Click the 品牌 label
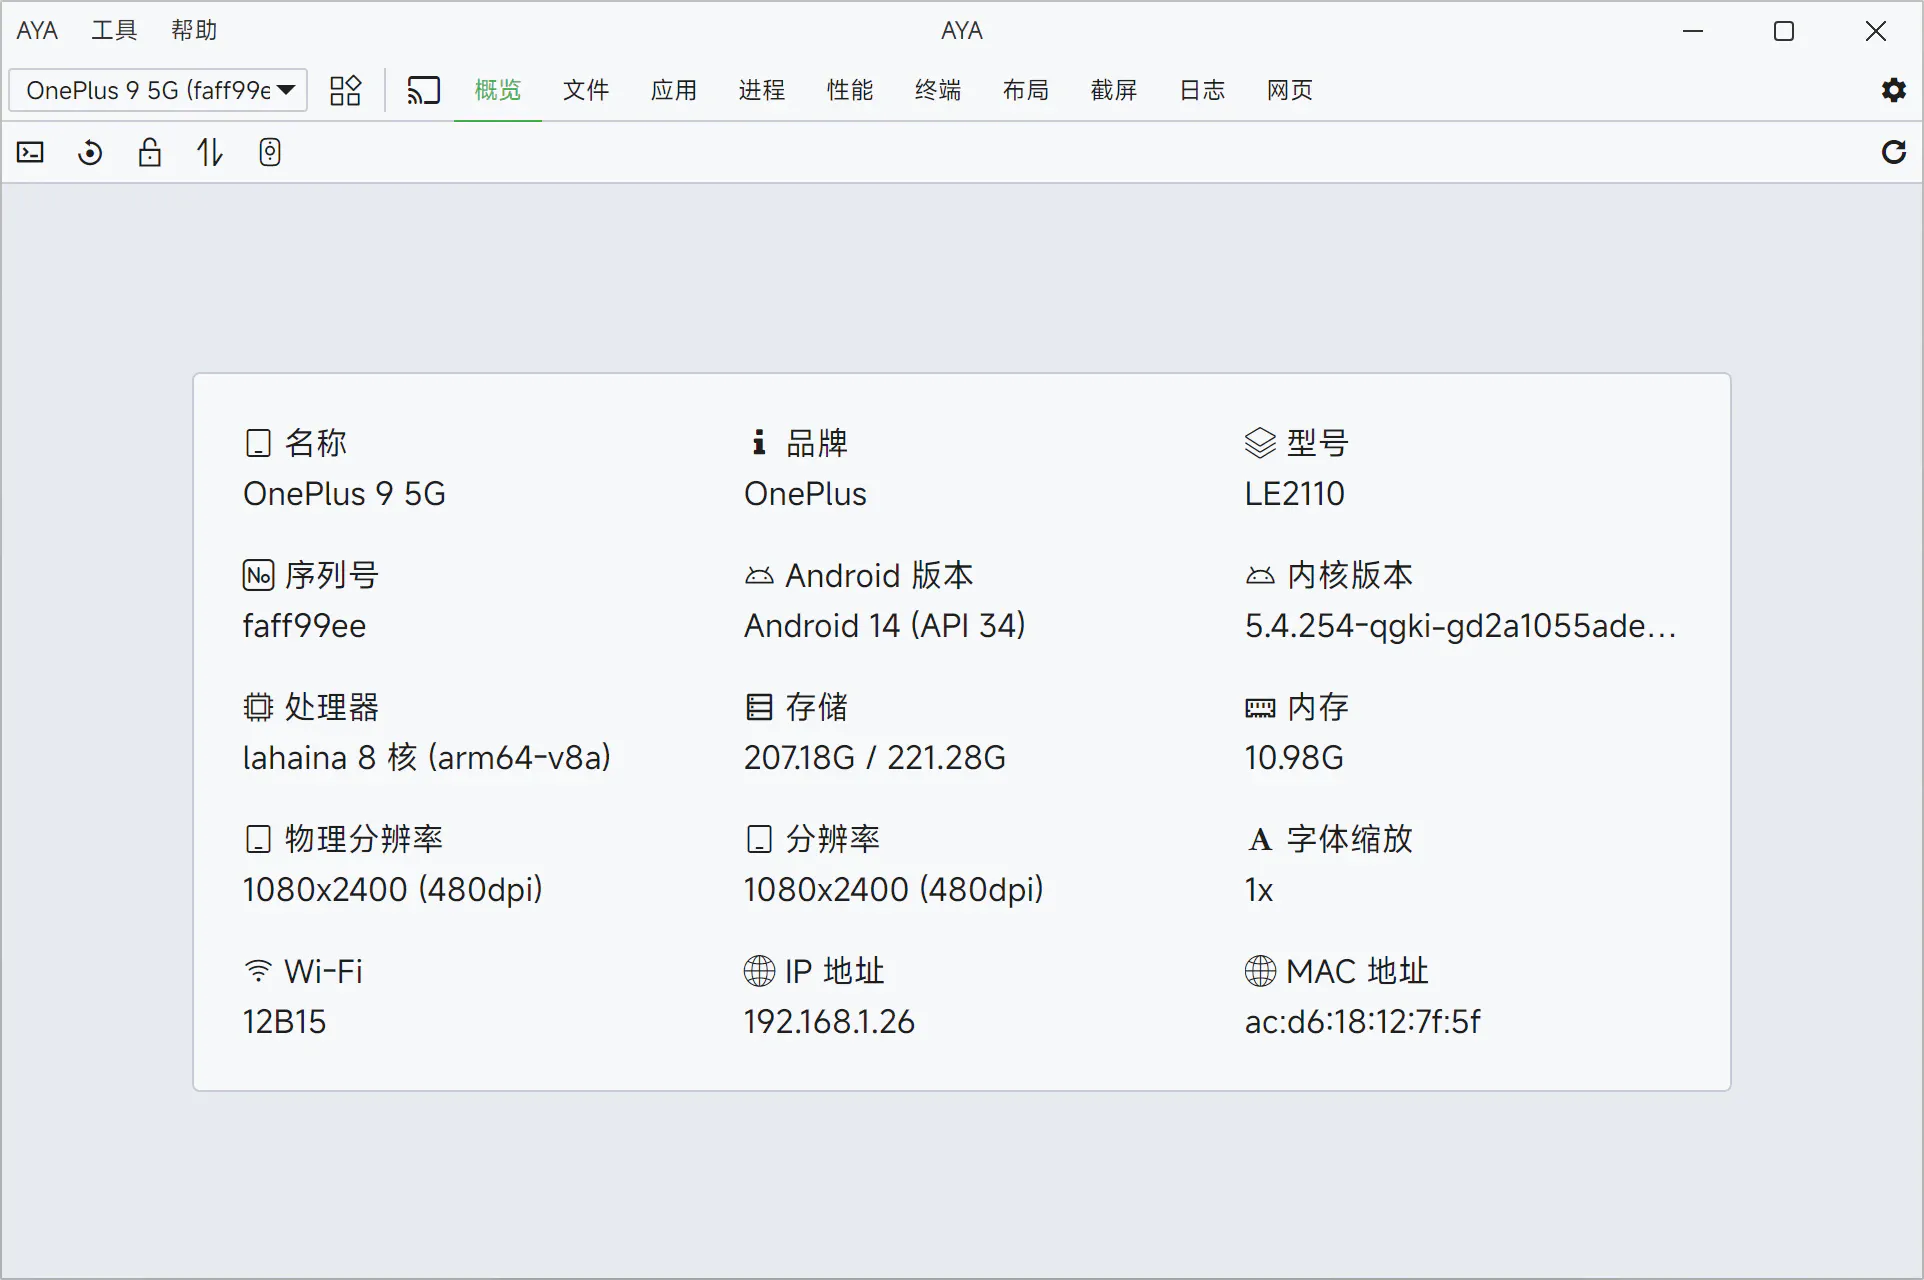The height and width of the screenshot is (1280, 1924). [x=817, y=443]
